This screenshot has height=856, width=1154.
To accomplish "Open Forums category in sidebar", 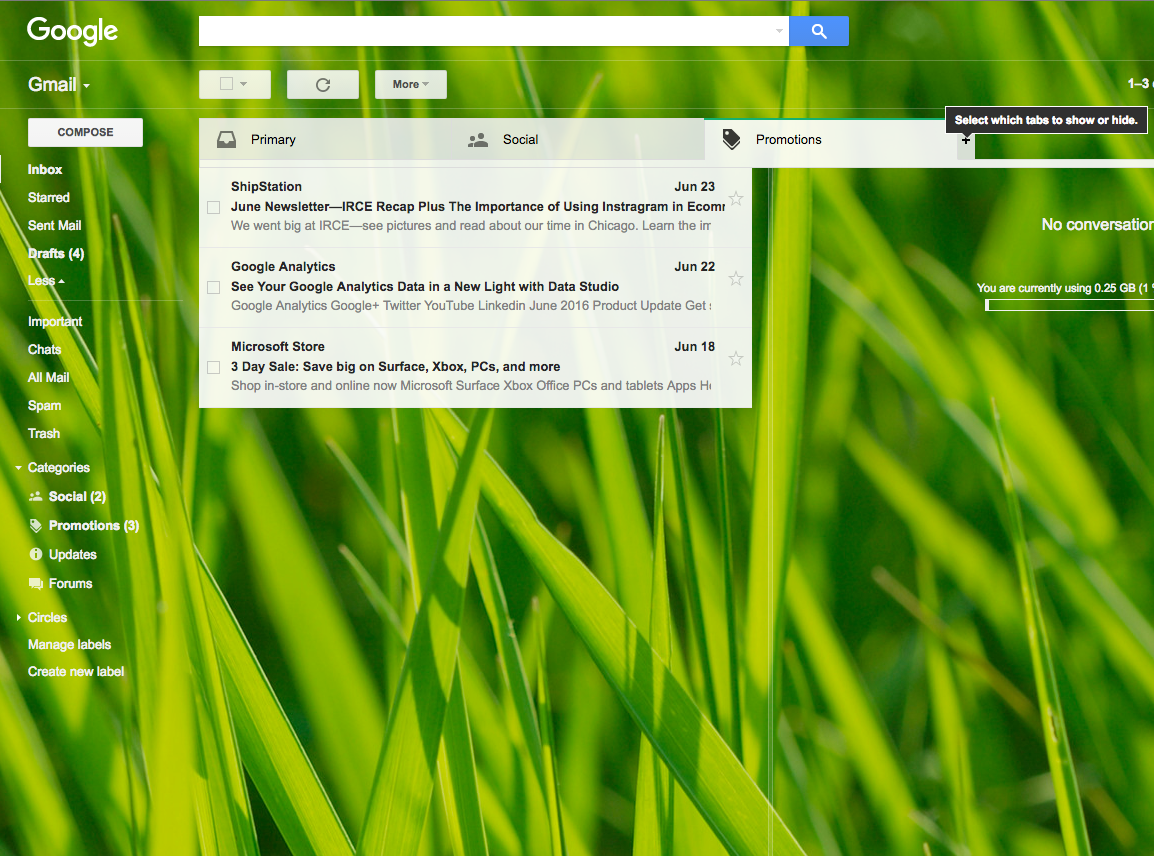I will pos(70,583).
